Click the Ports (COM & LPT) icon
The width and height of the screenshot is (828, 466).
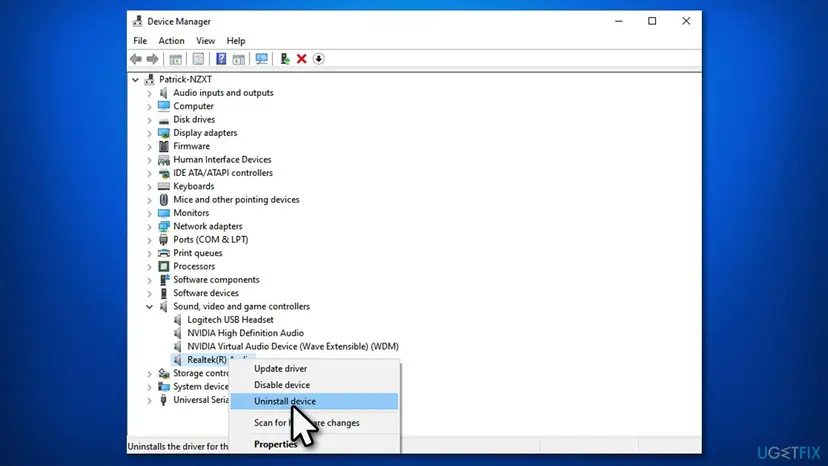click(x=164, y=240)
